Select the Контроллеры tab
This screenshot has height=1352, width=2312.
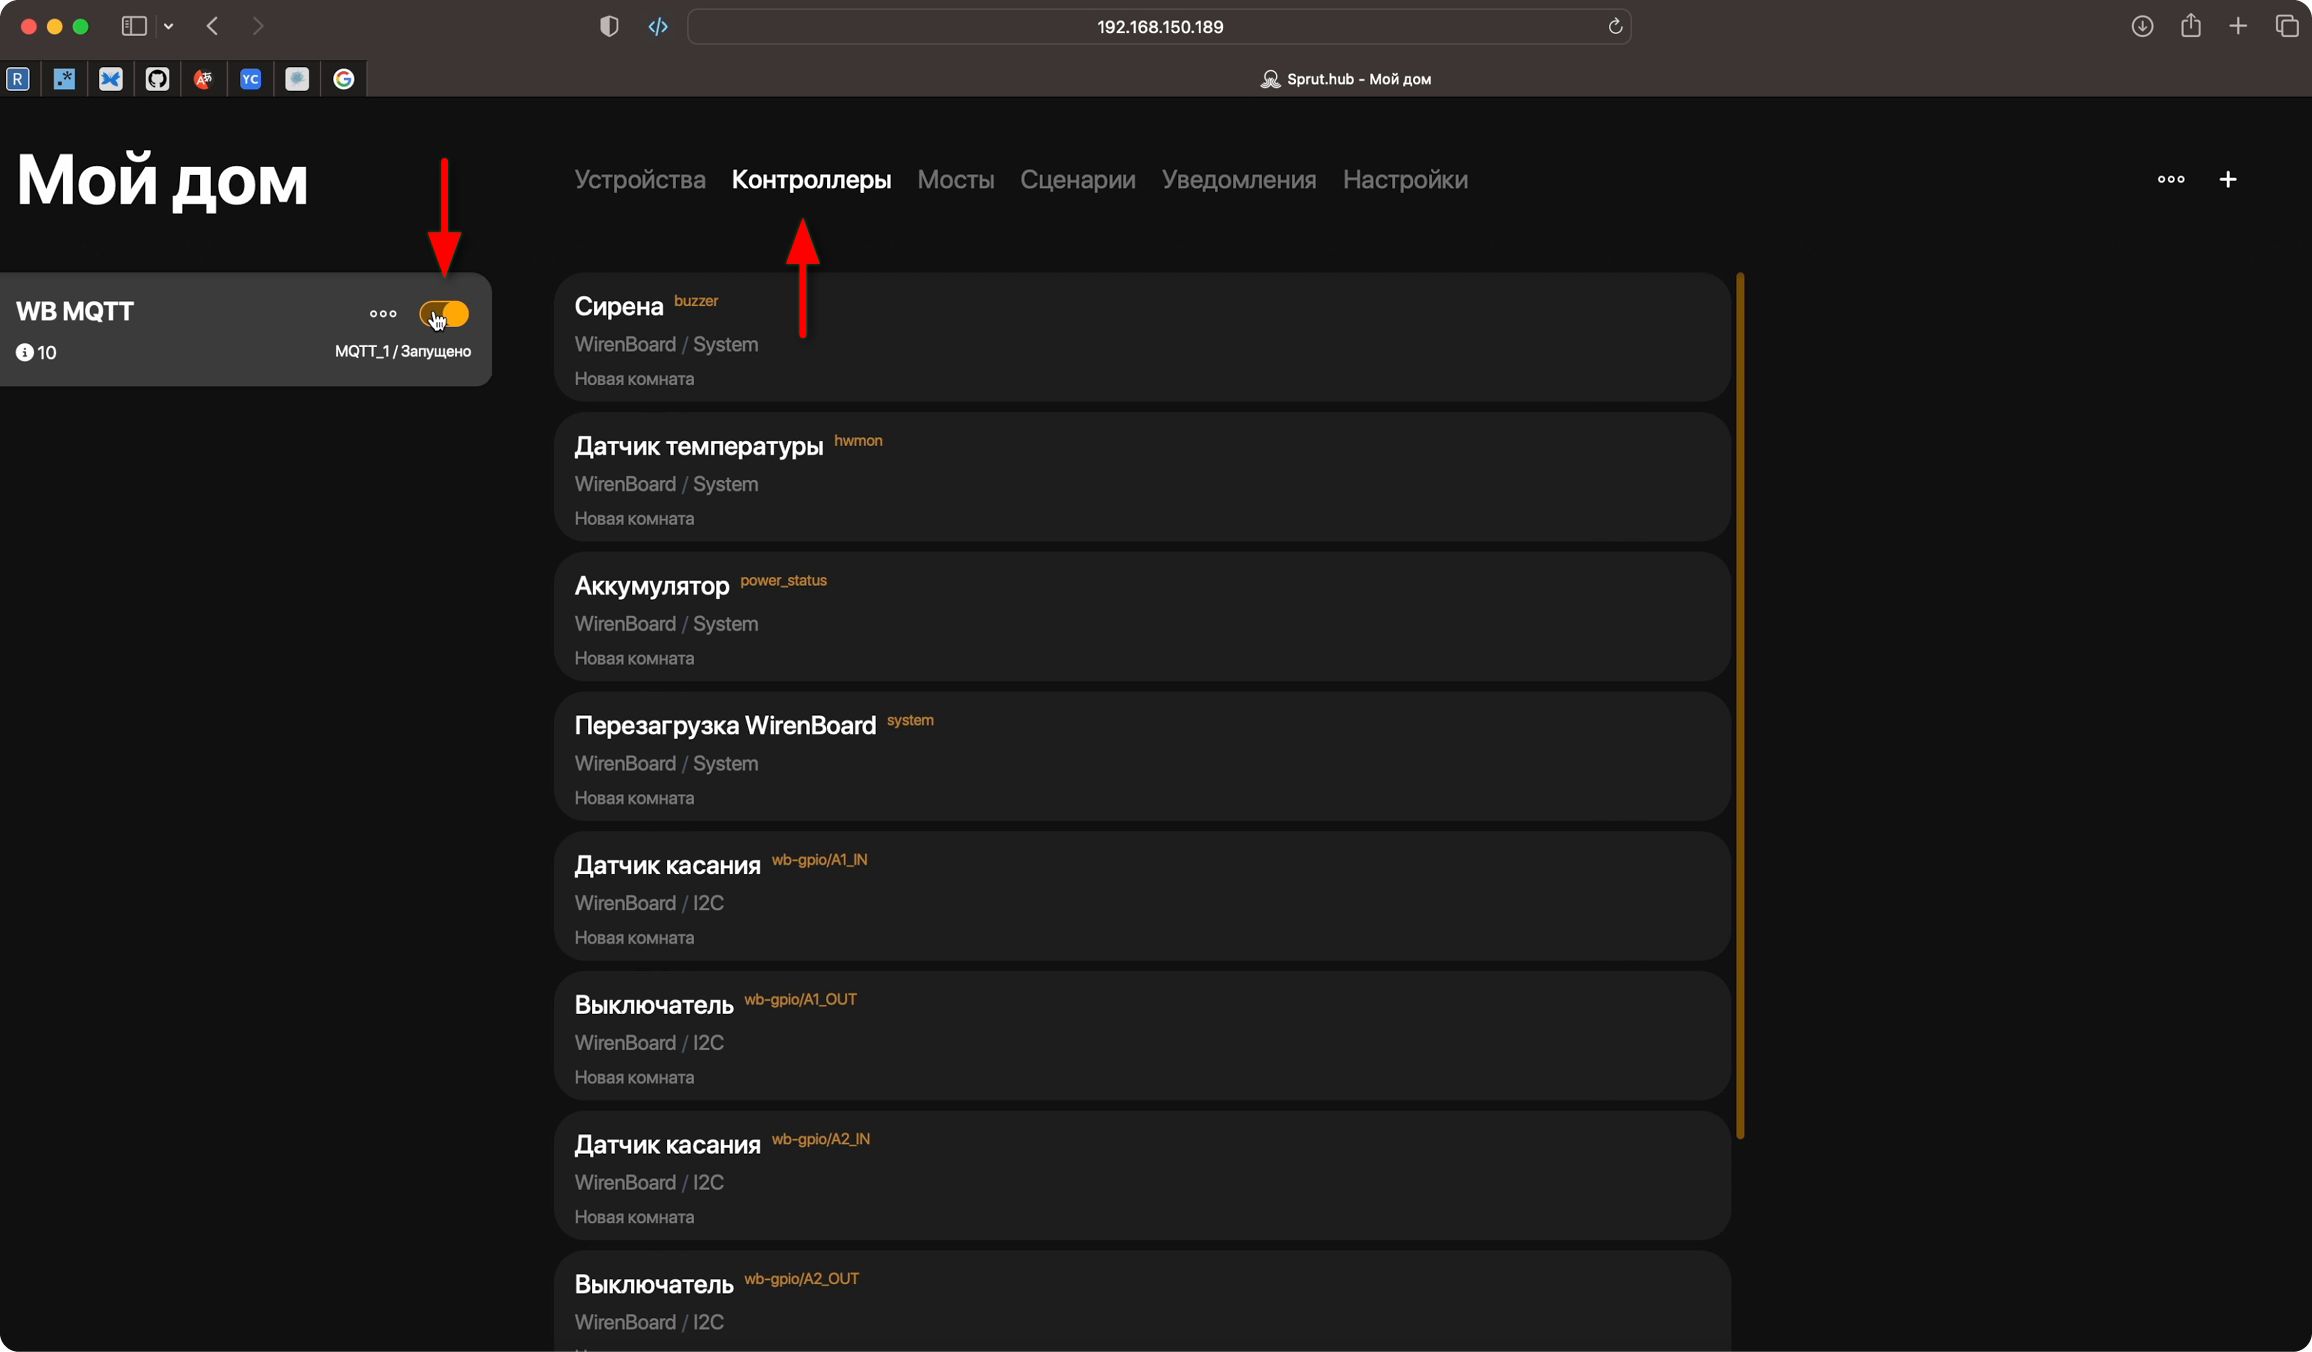811,179
